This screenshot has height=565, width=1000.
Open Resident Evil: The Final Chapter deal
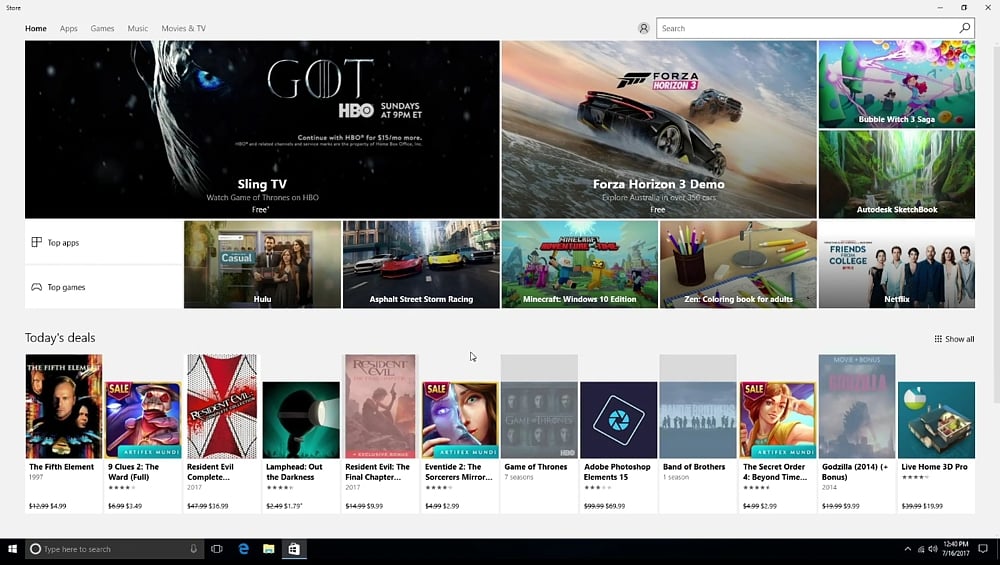[x=380, y=434]
